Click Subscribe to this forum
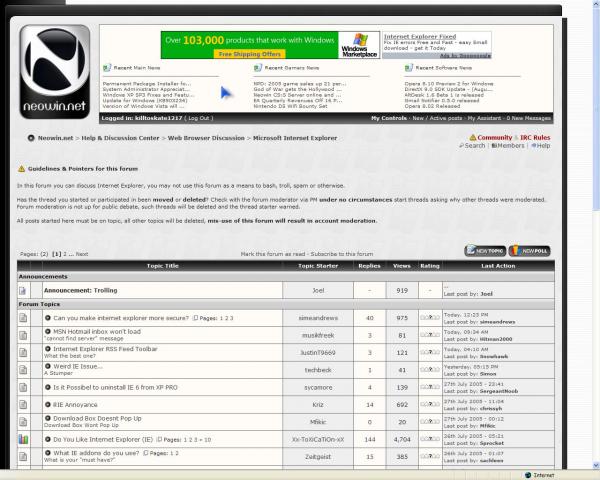This screenshot has height=480, width=600. 342,254
